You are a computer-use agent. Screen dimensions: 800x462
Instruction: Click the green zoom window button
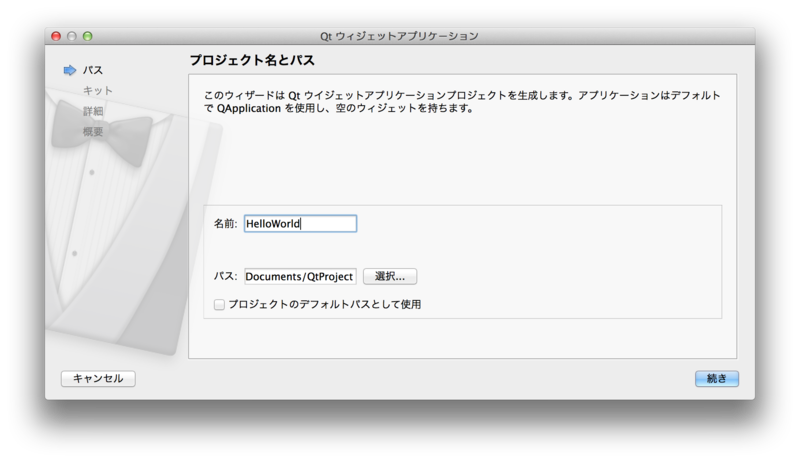[x=88, y=36]
